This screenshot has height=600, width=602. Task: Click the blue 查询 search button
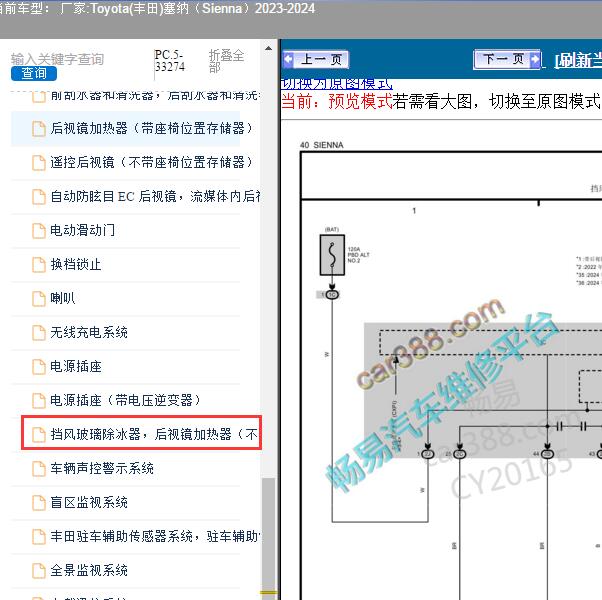(x=34, y=73)
